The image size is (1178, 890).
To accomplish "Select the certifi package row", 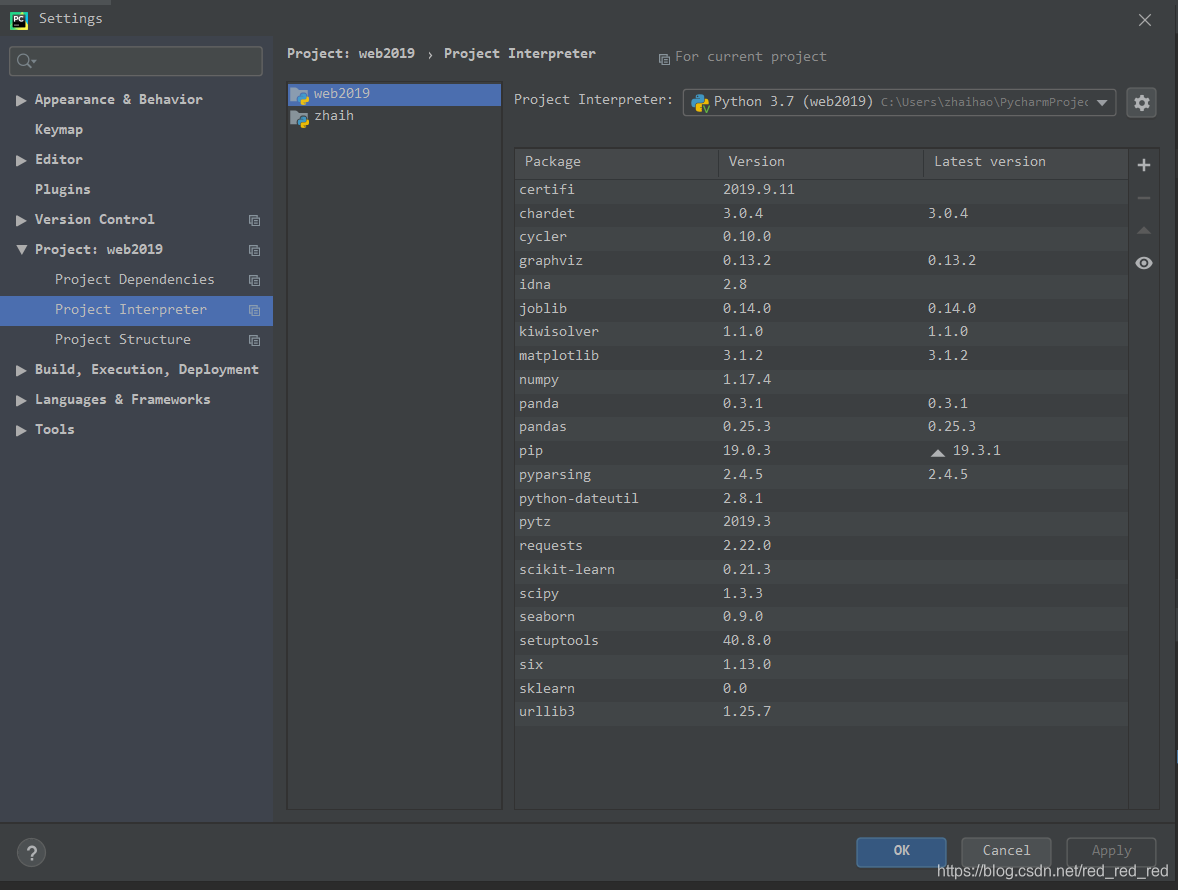I will 821,190.
